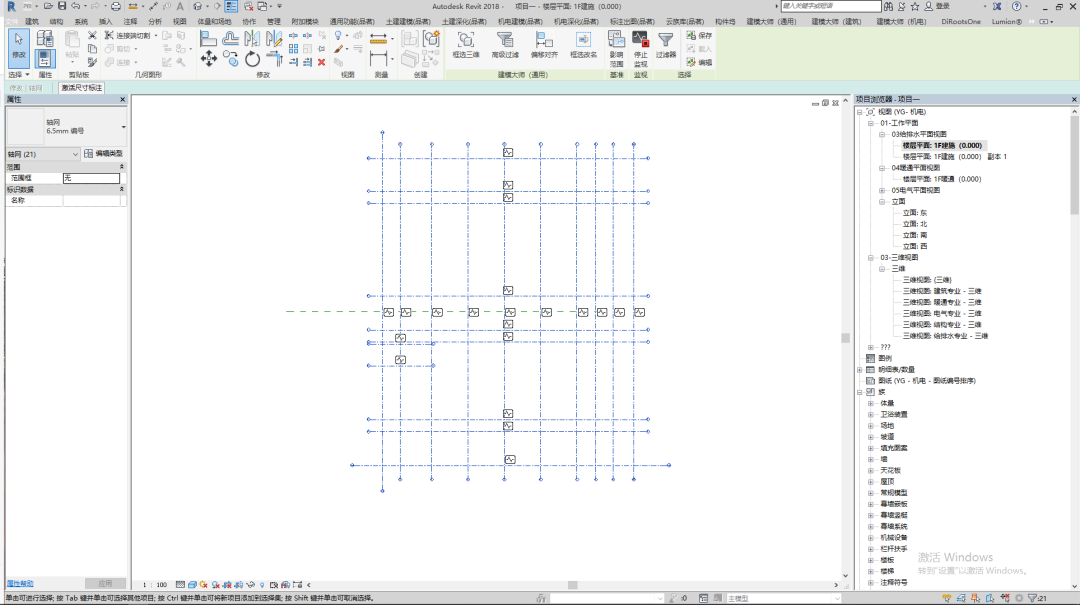Screen dimensions: 1080x605
Task: Click the cut clipboard scissors icon
Action: point(92,35)
